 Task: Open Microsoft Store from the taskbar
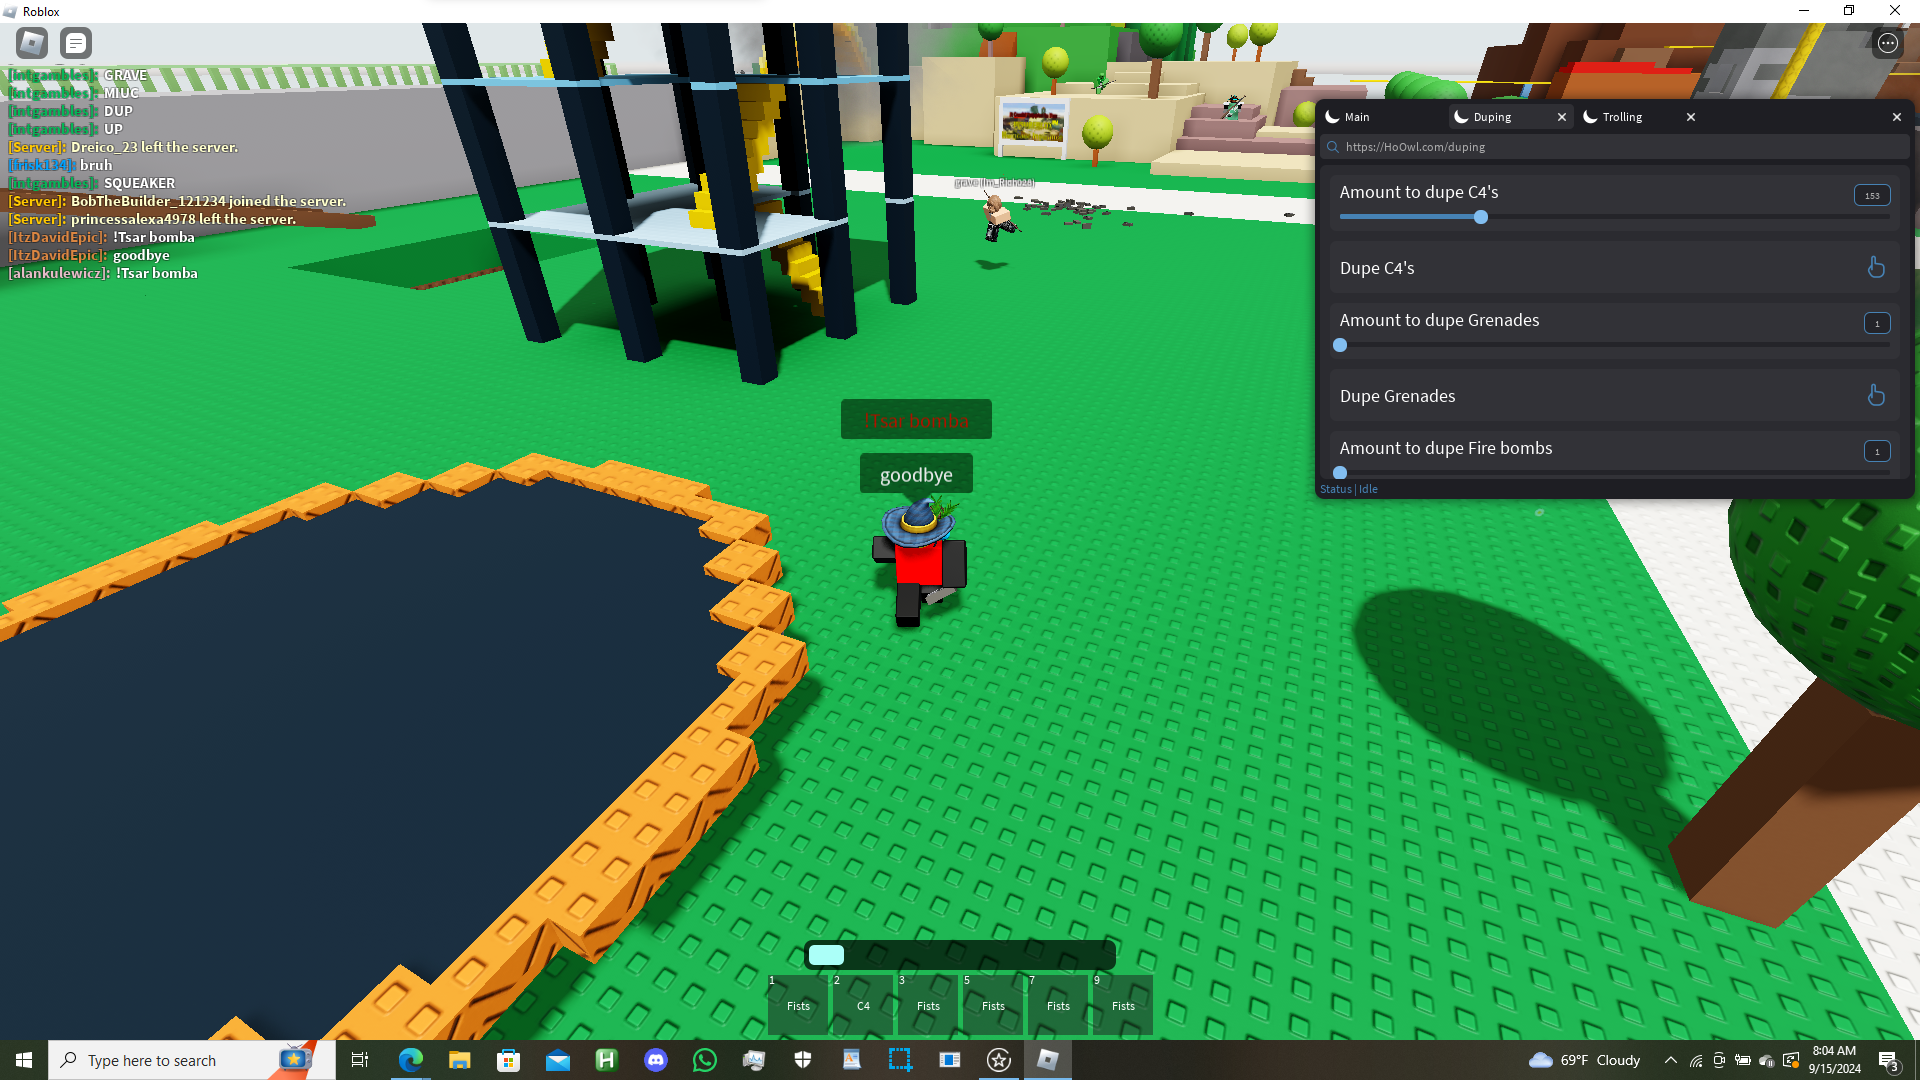(508, 1060)
